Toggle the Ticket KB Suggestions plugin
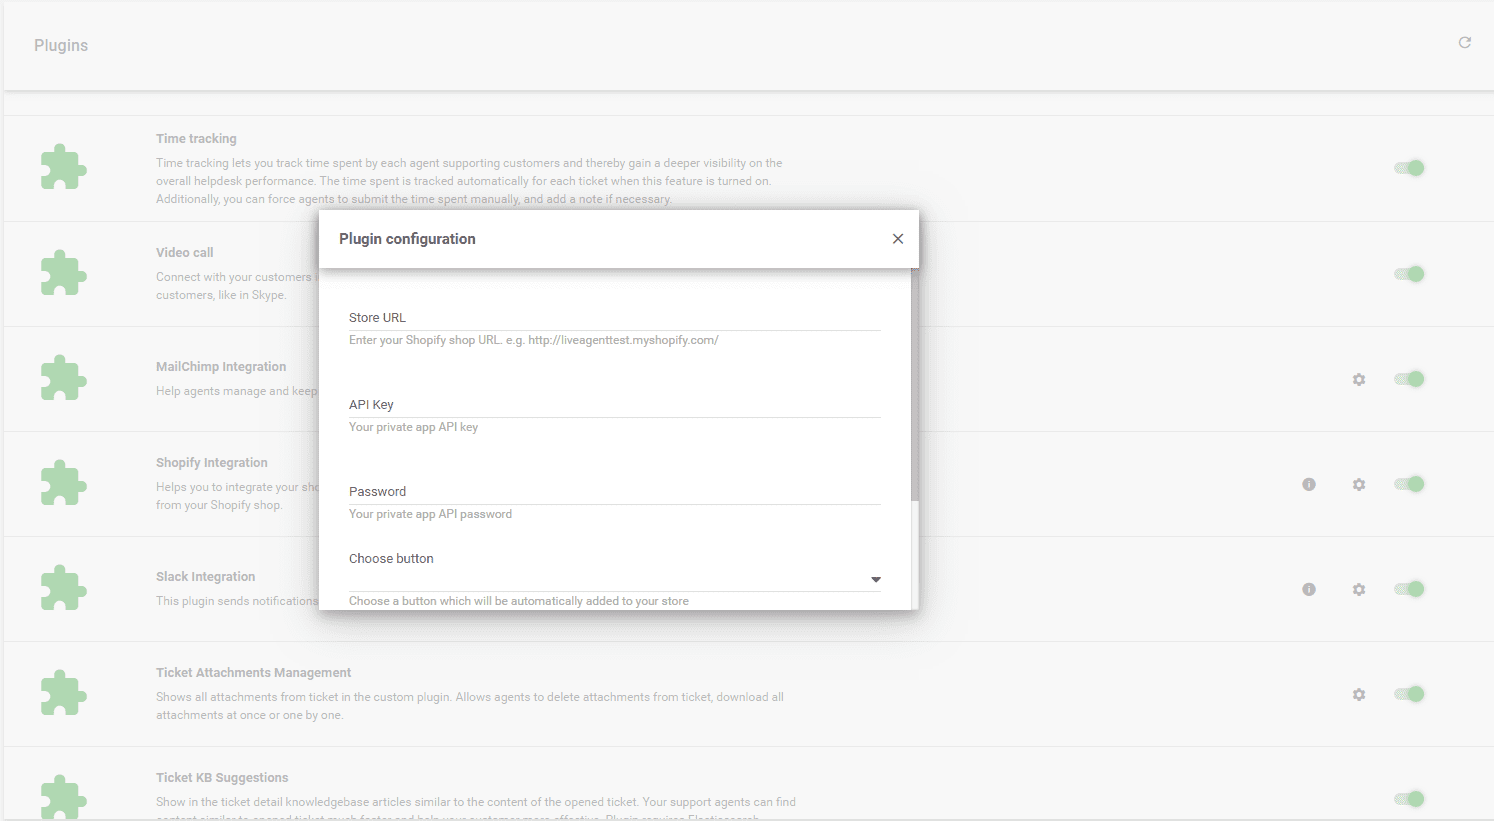 pyautogui.click(x=1409, y=799)
